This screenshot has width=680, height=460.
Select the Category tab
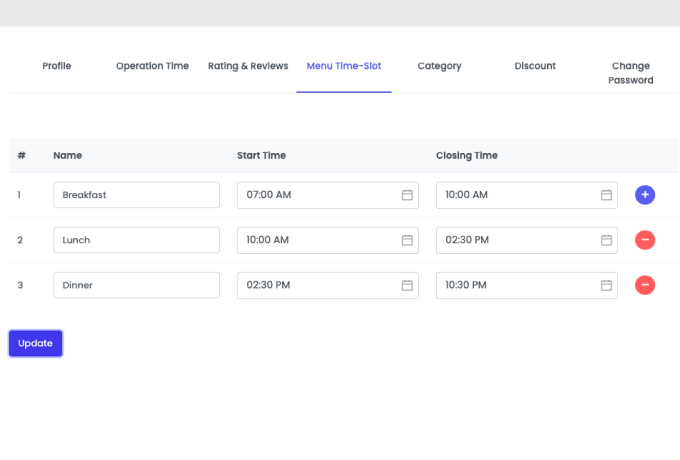click(x=439, y=66)
